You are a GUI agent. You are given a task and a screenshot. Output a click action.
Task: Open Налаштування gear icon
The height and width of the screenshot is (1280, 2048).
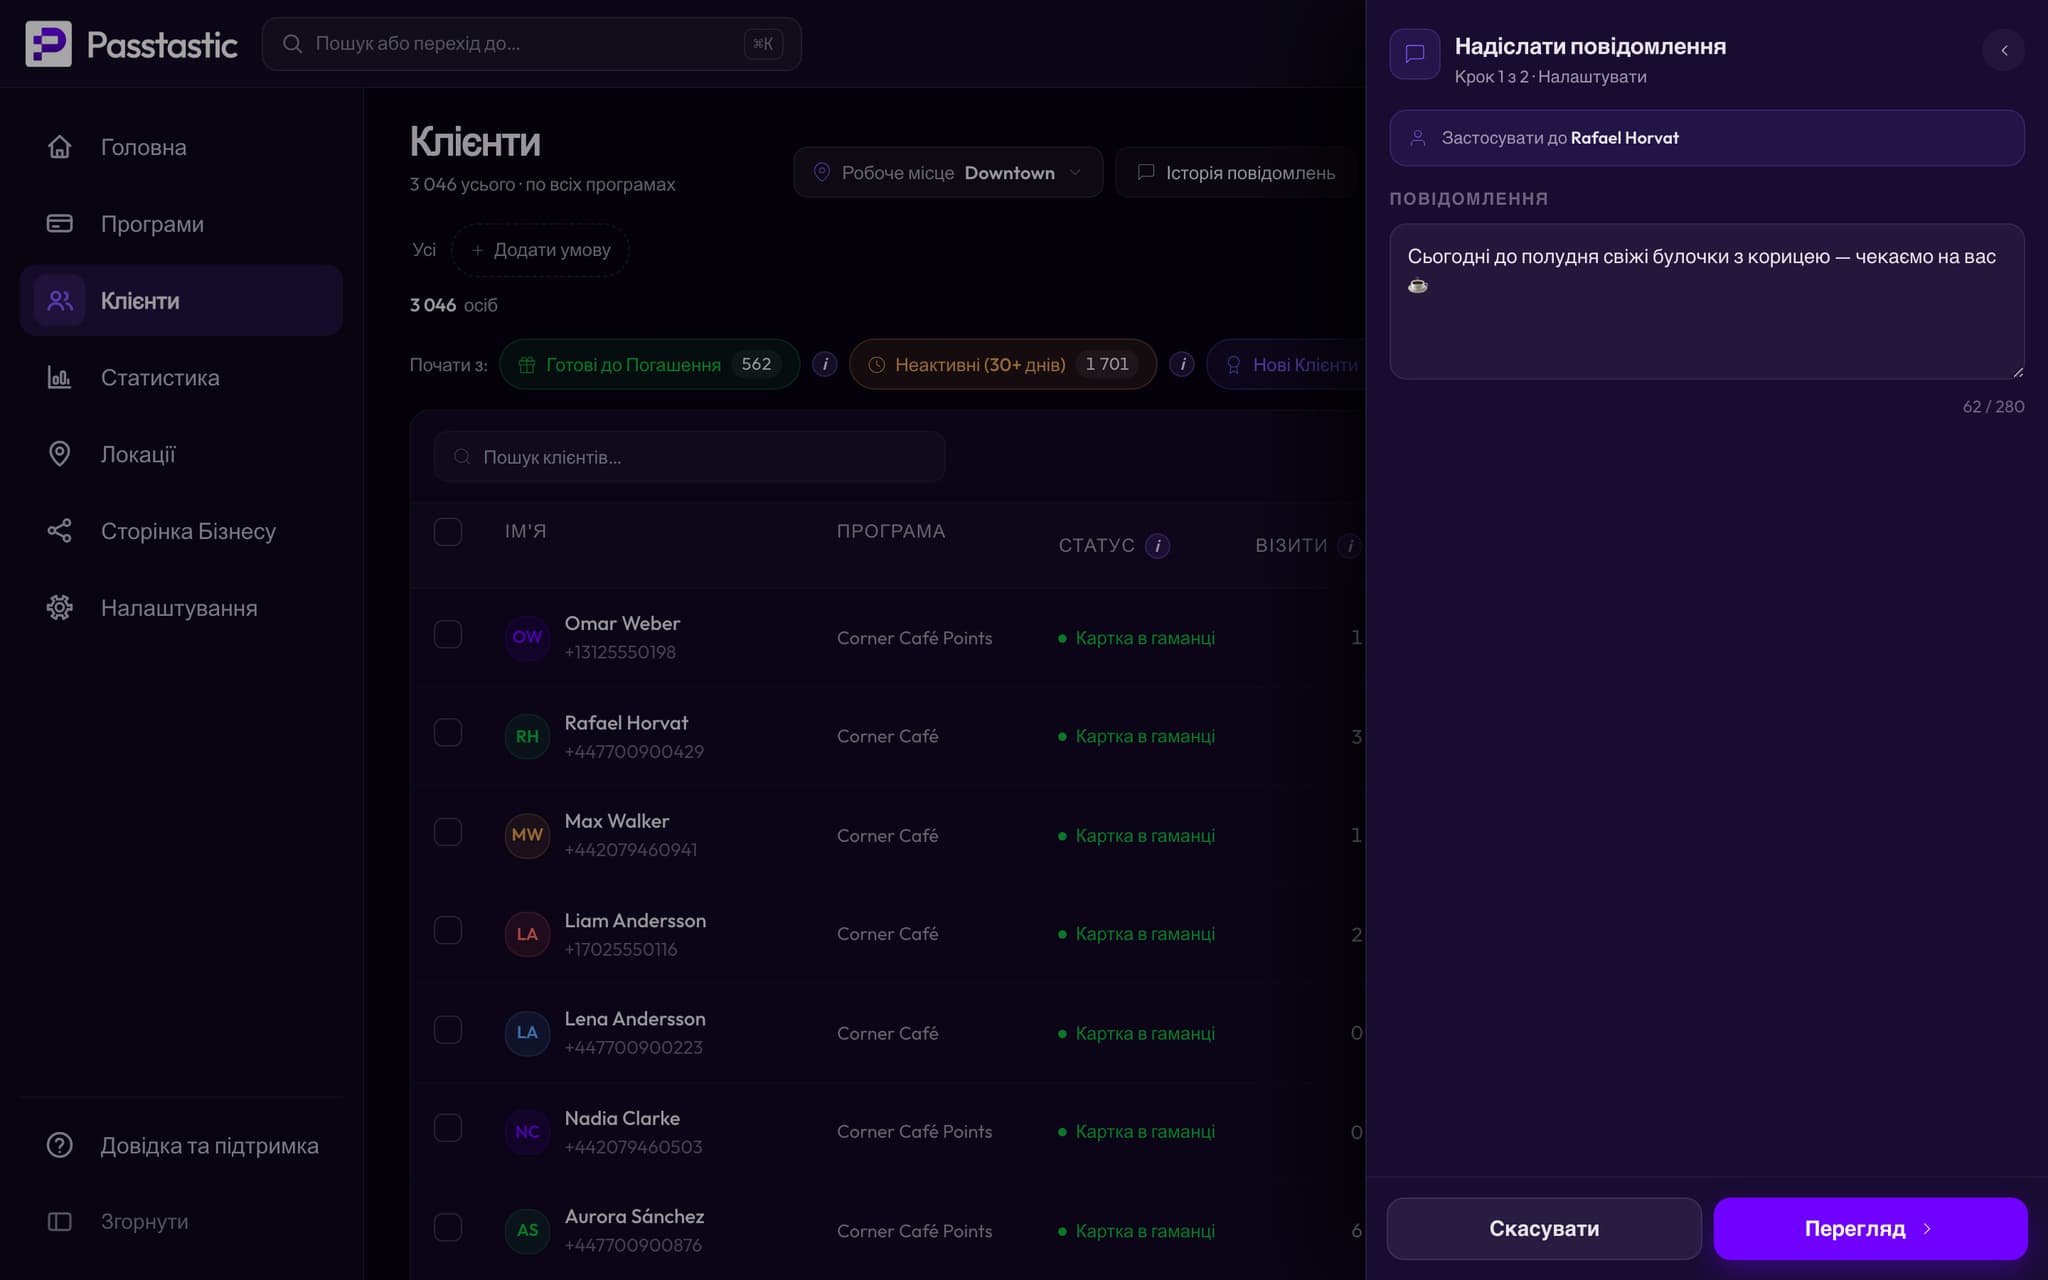click(x=60, y=607)
